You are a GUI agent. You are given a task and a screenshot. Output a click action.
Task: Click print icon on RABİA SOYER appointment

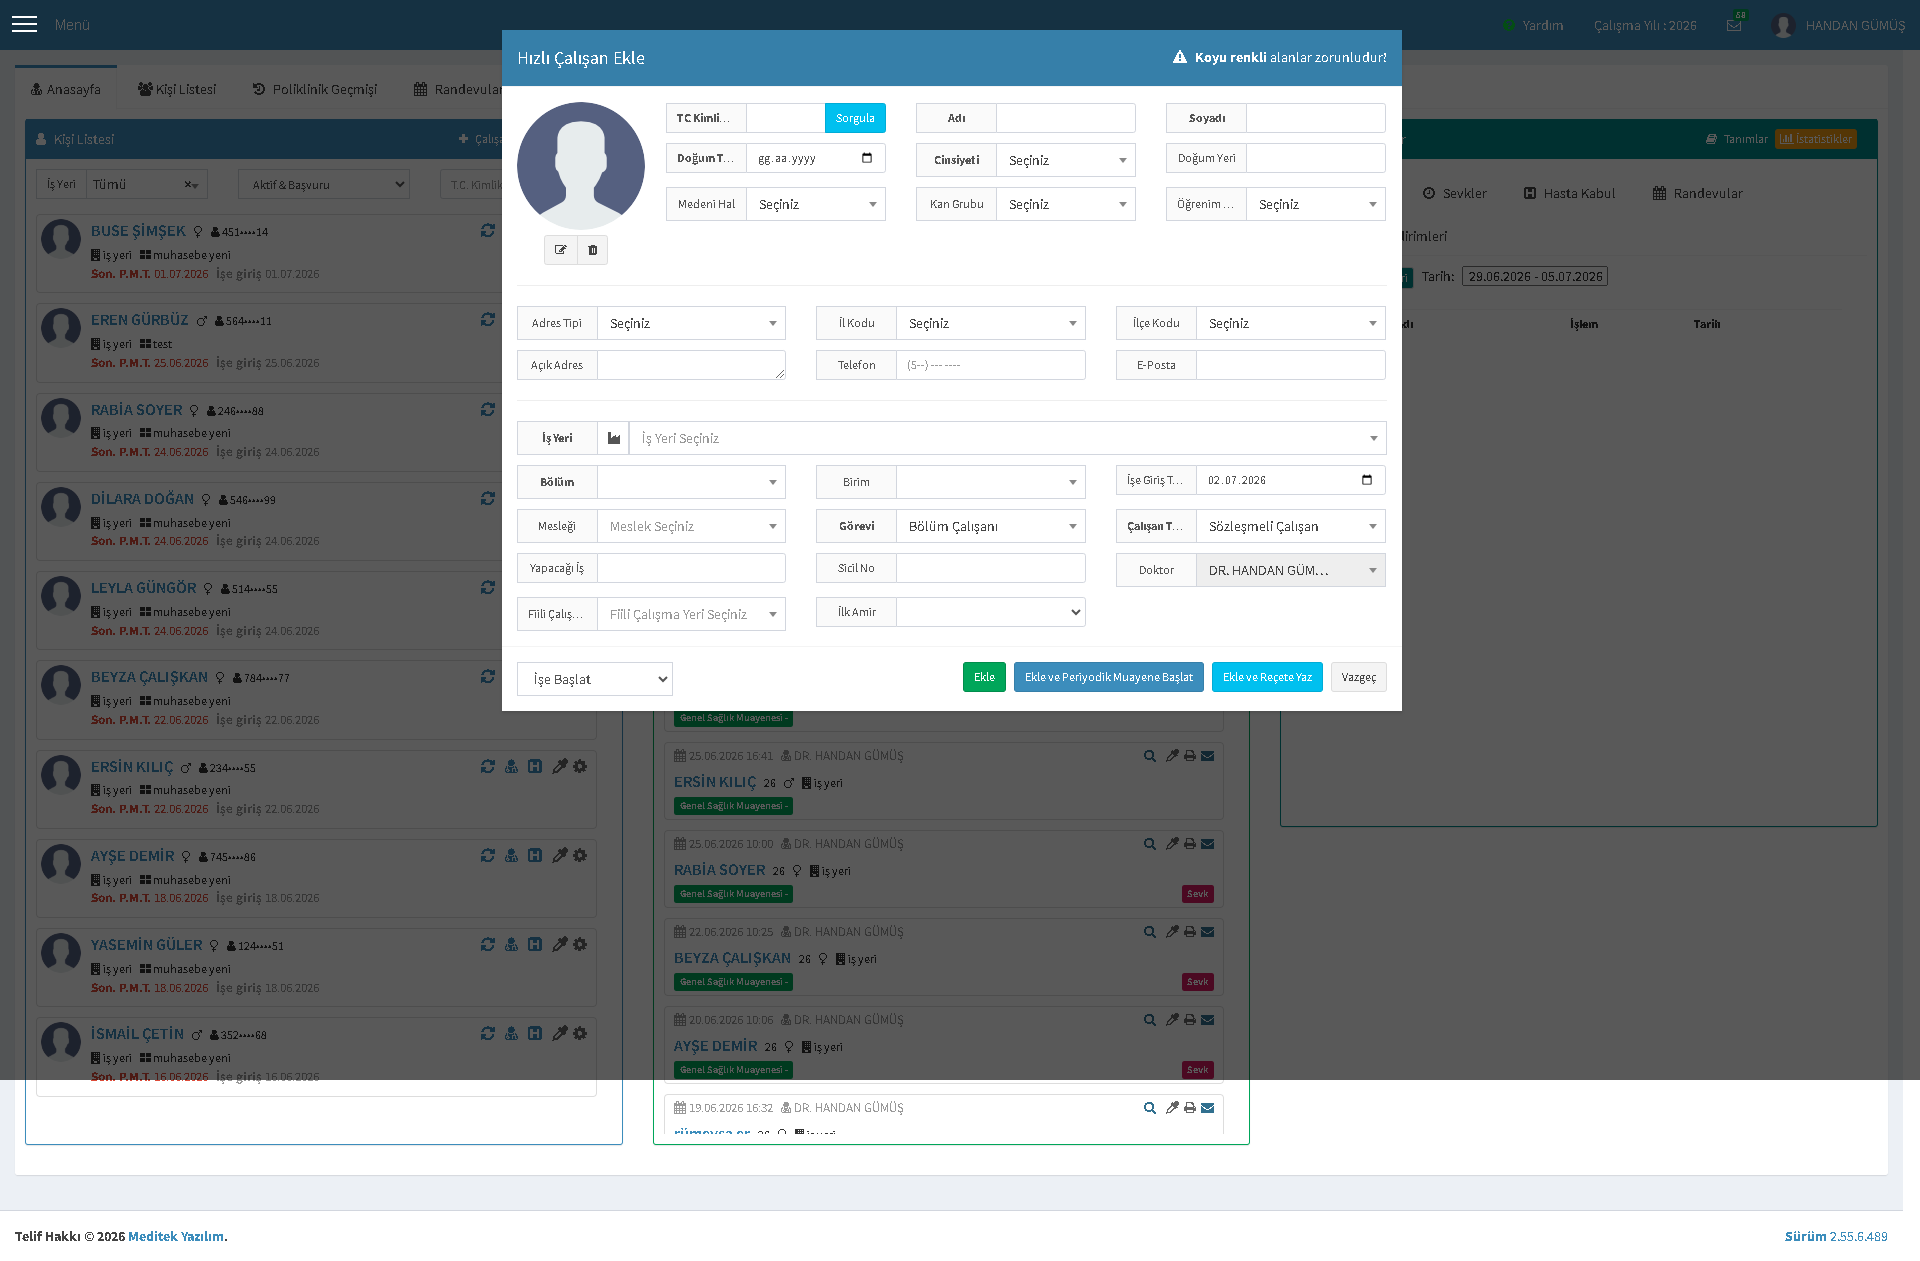point(1190,844)
